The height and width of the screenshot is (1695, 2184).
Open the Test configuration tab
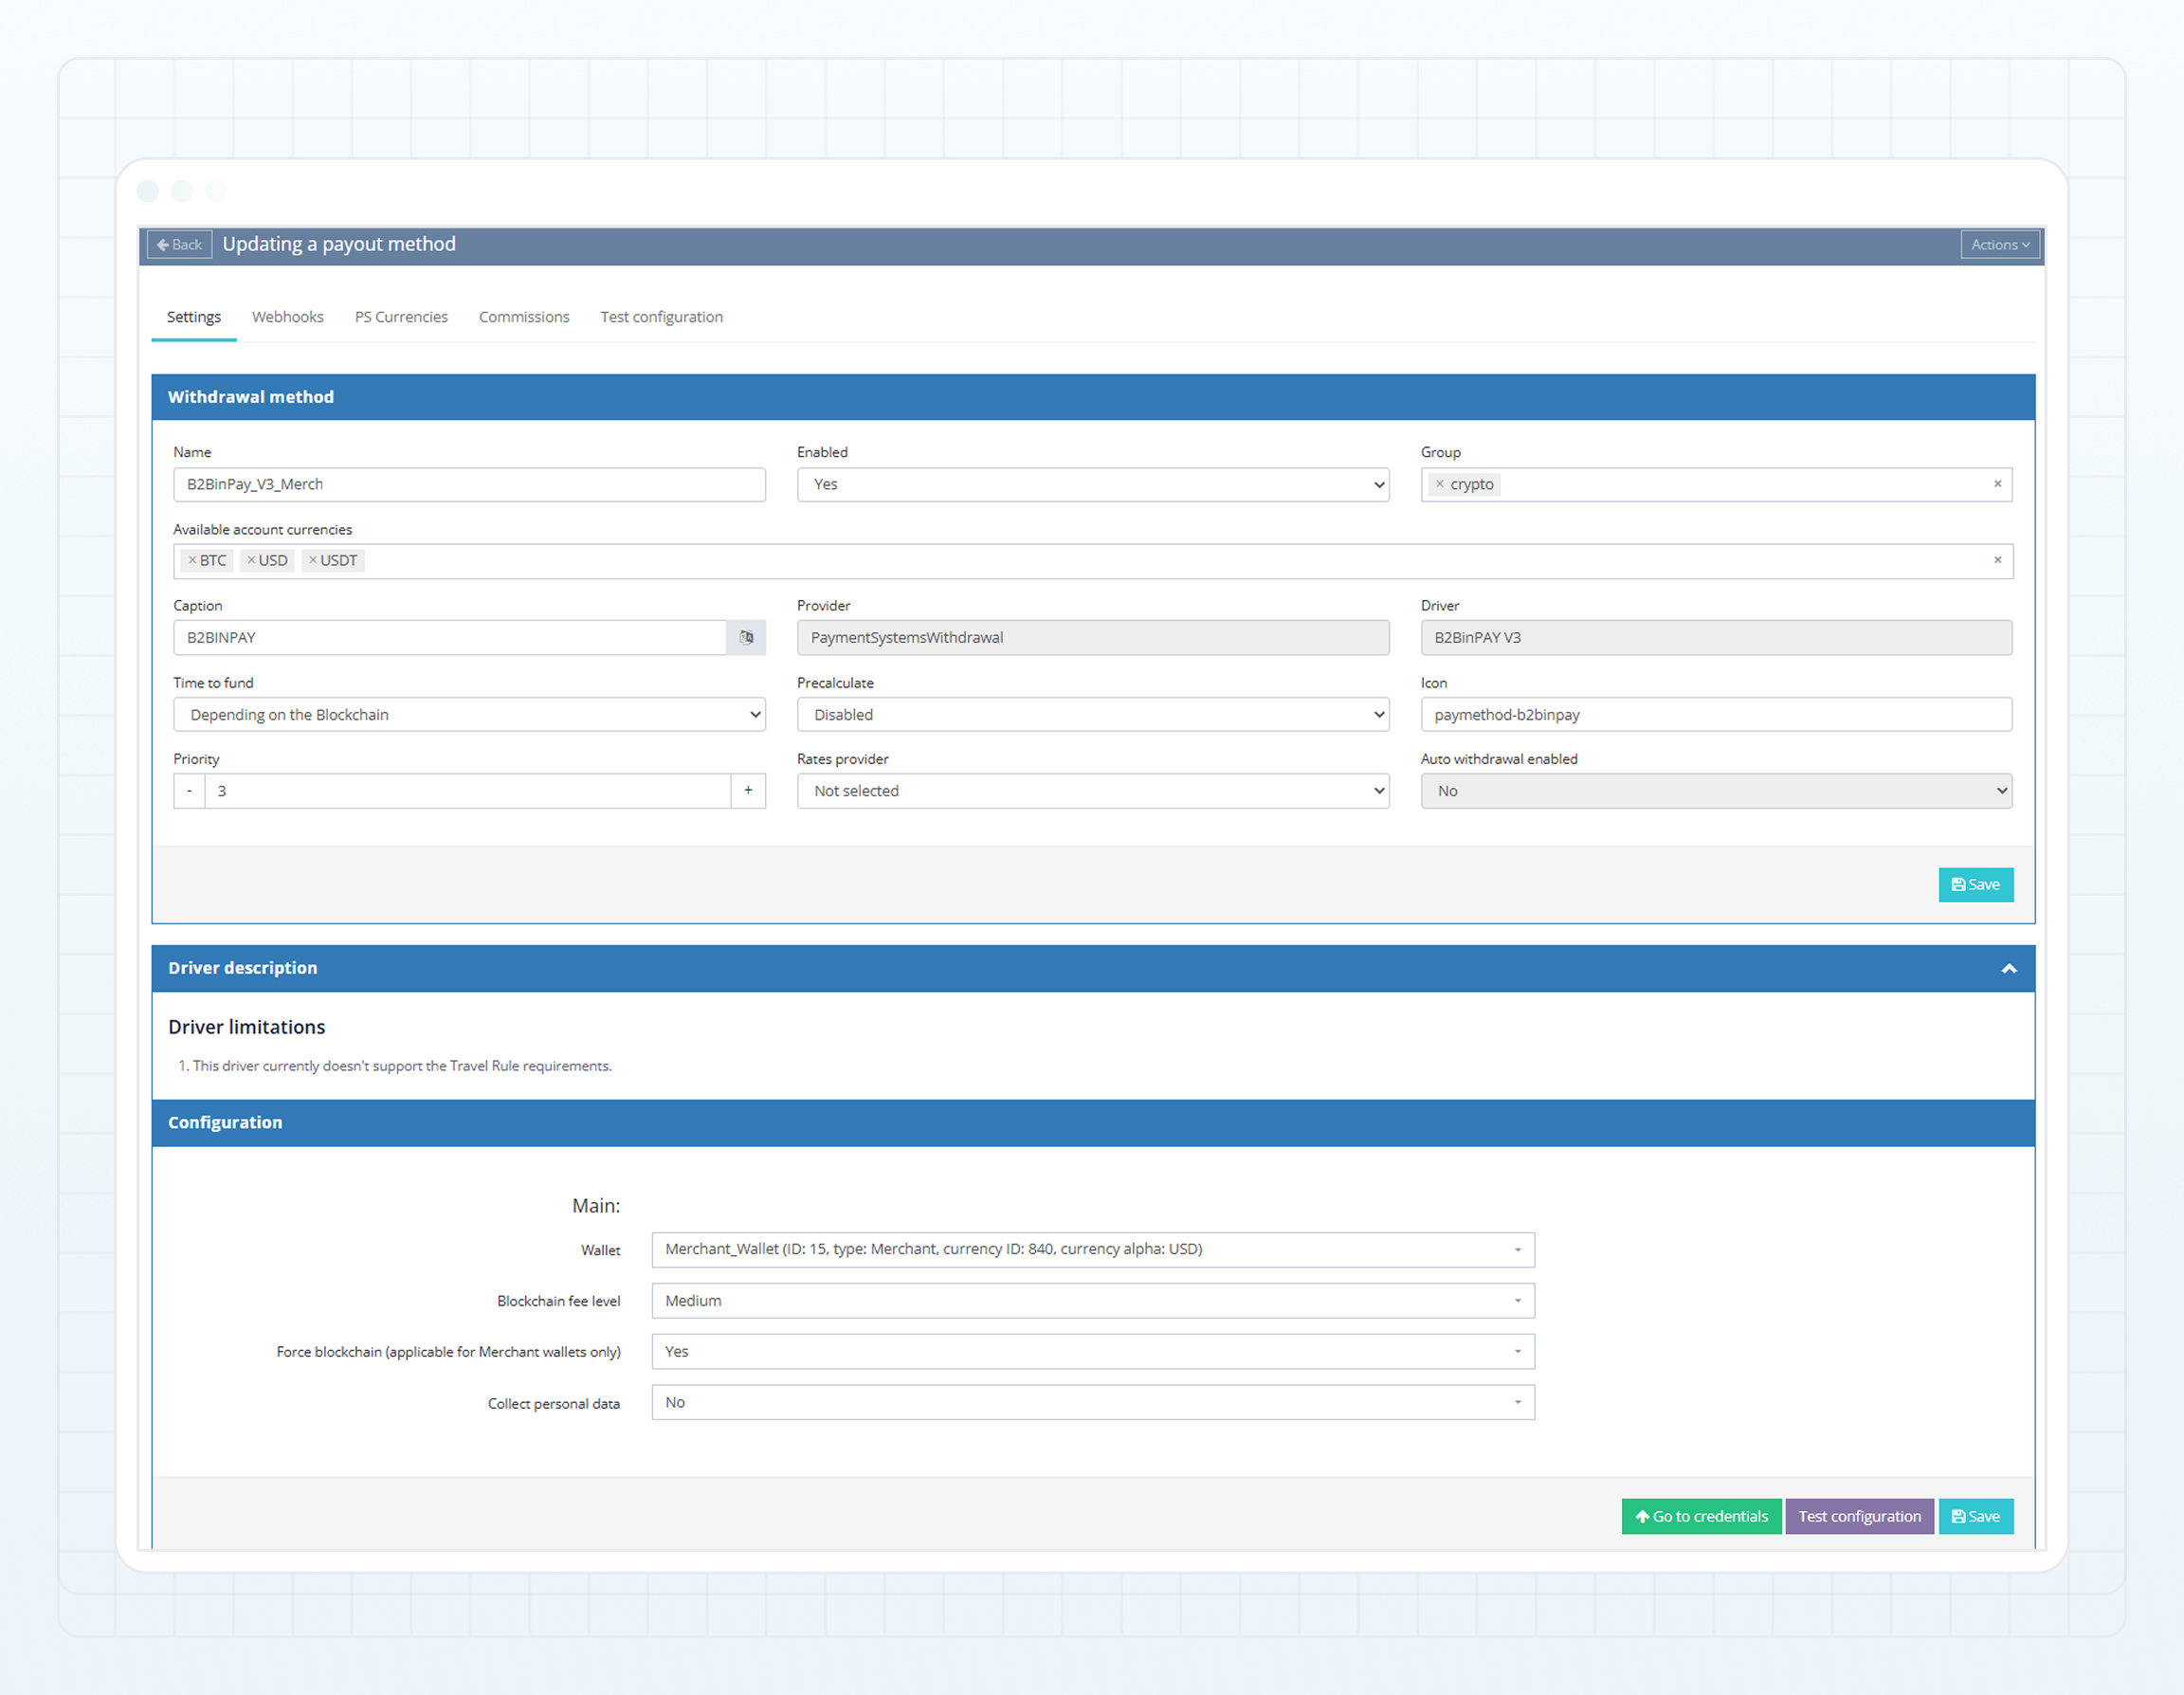pos(661,317)
